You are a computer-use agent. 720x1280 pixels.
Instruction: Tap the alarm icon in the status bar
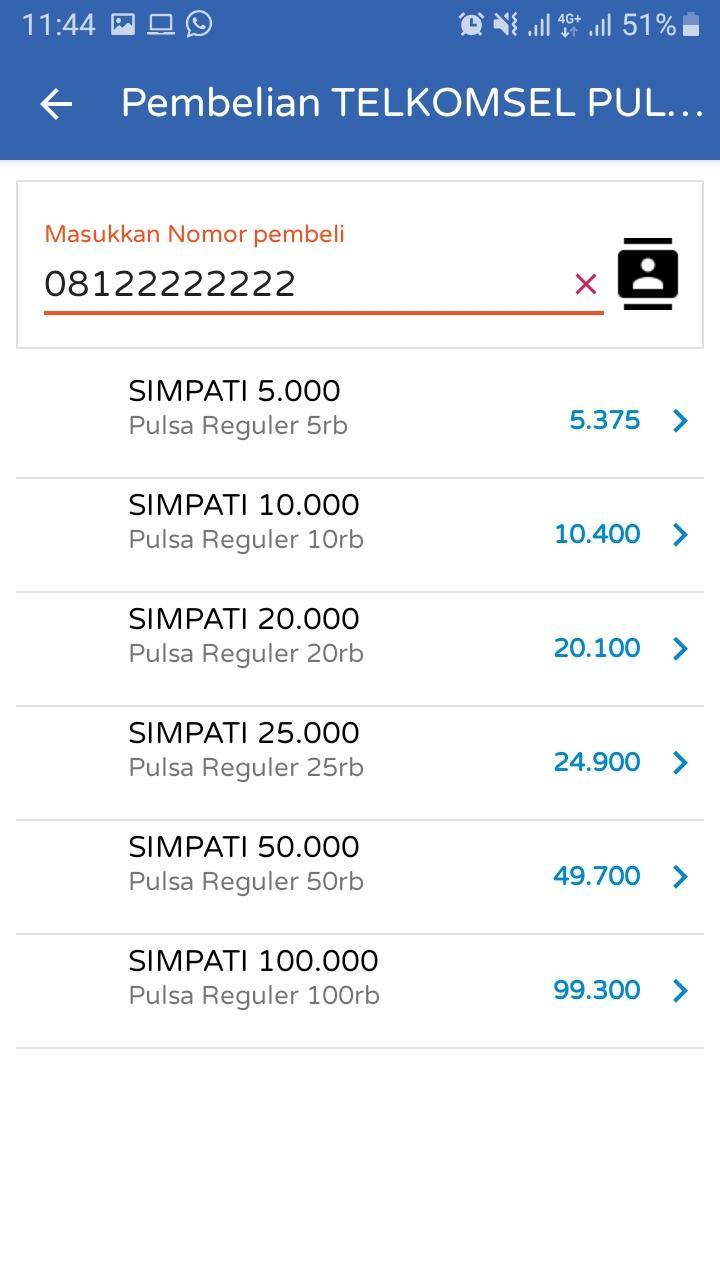point(471,24)
